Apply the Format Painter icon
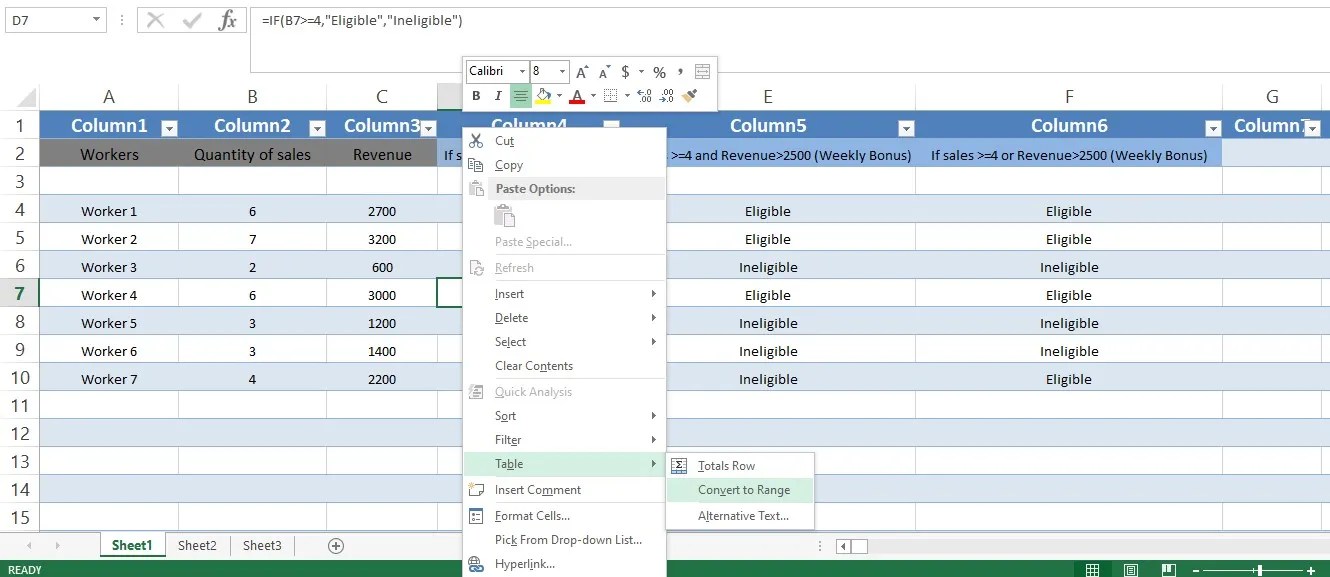Screen dimensions: 1330x577 [x=690, y=96]
